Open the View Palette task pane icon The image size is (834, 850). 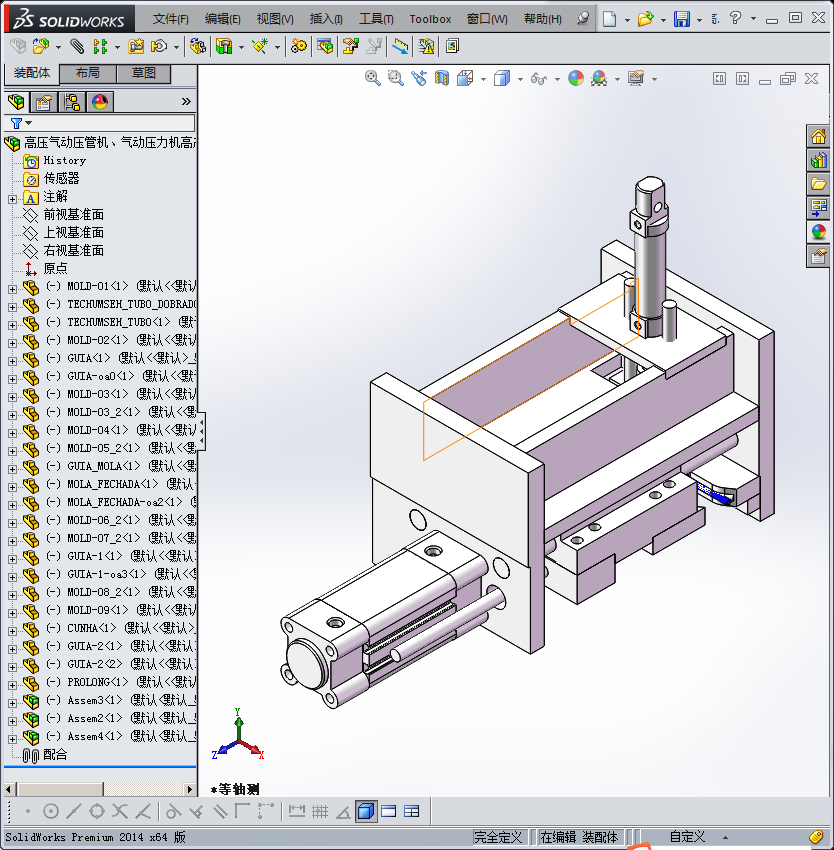(x=818, y=208)
